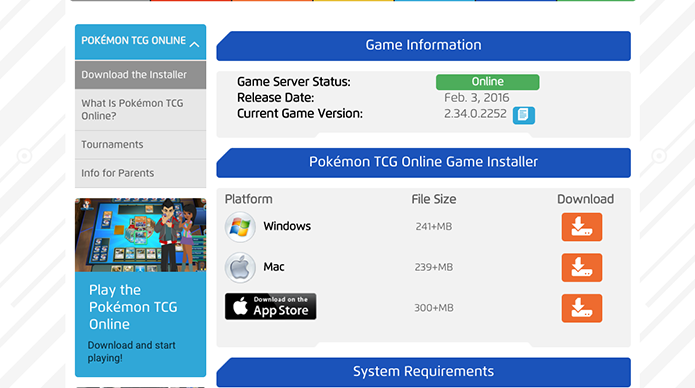Image resolution: width=695 pixels, height=388 pixels.
Task: Click orange download button in App Store row
Action: point(582,308)
